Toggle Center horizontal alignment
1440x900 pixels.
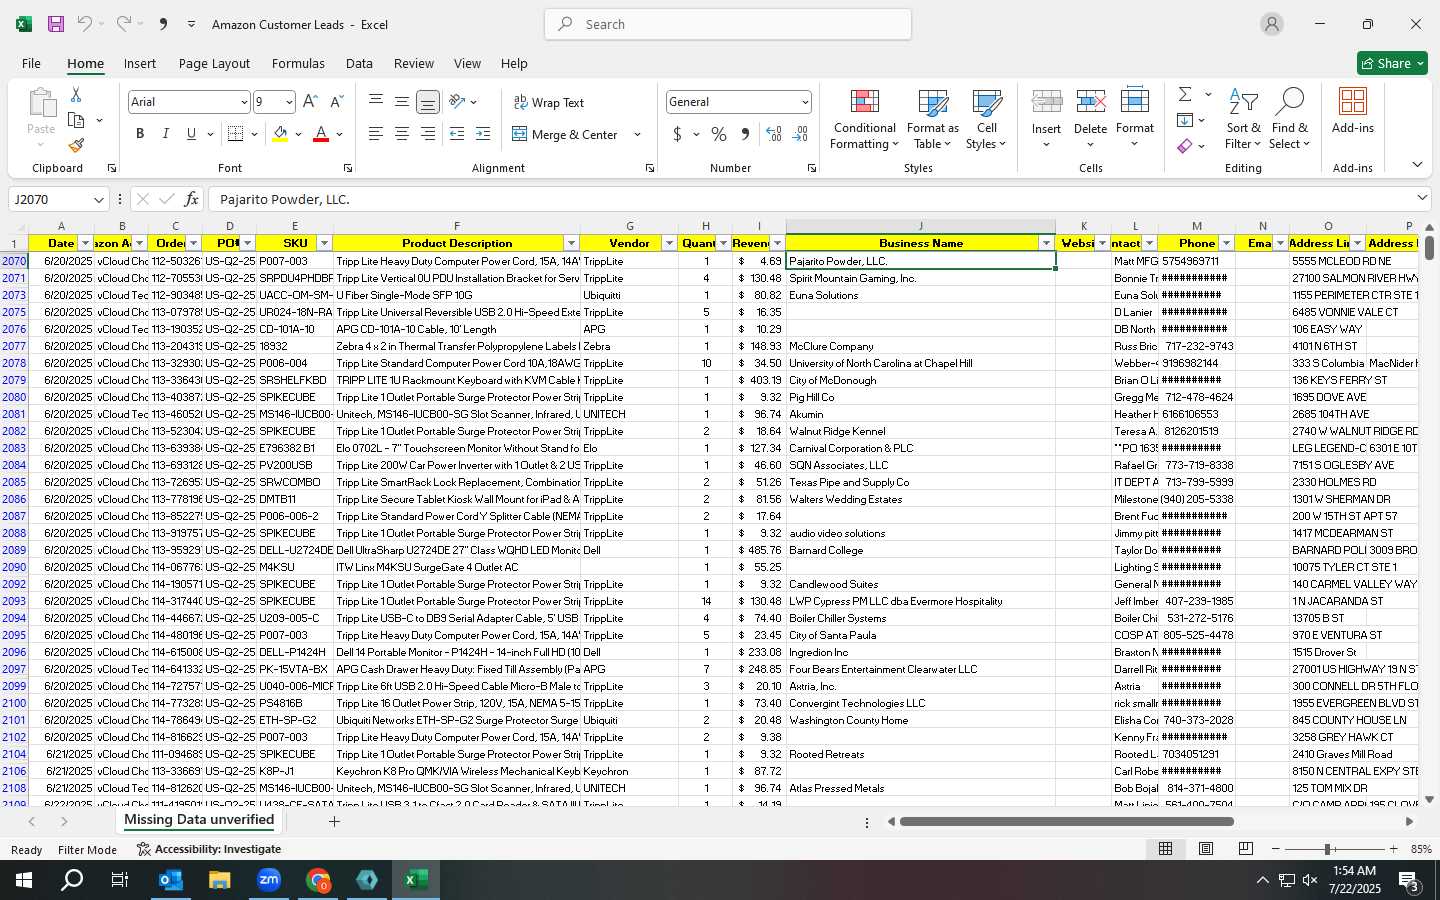tap(402, 134)
